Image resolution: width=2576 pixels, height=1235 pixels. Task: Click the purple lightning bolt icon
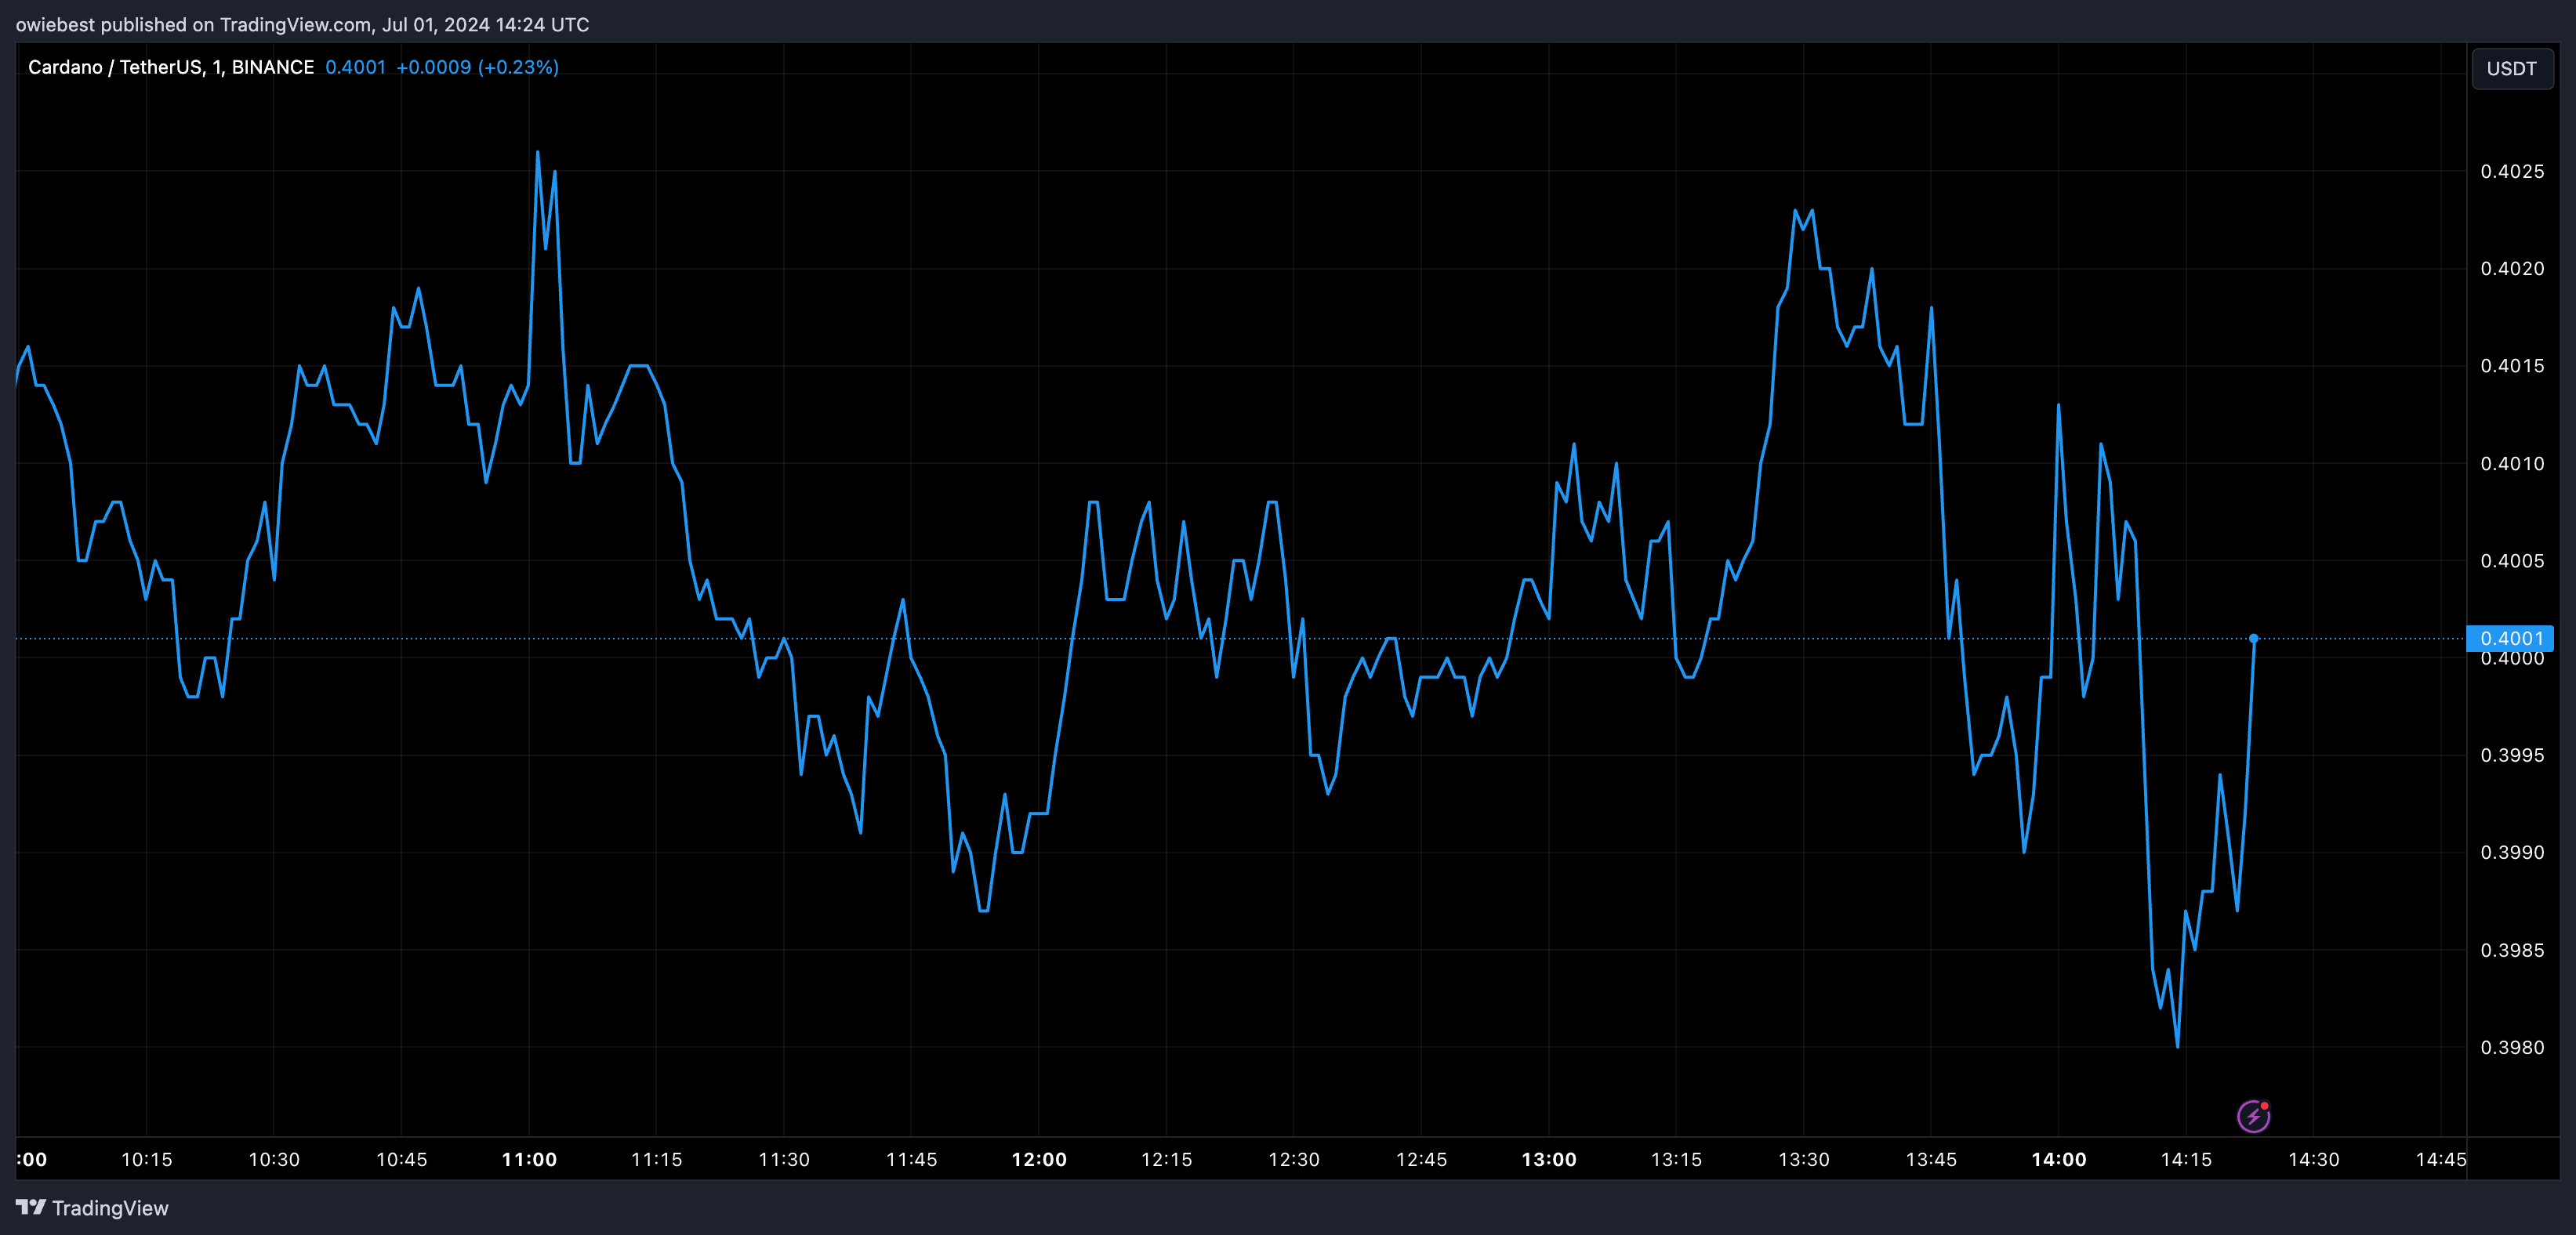click(2253, 1116)
